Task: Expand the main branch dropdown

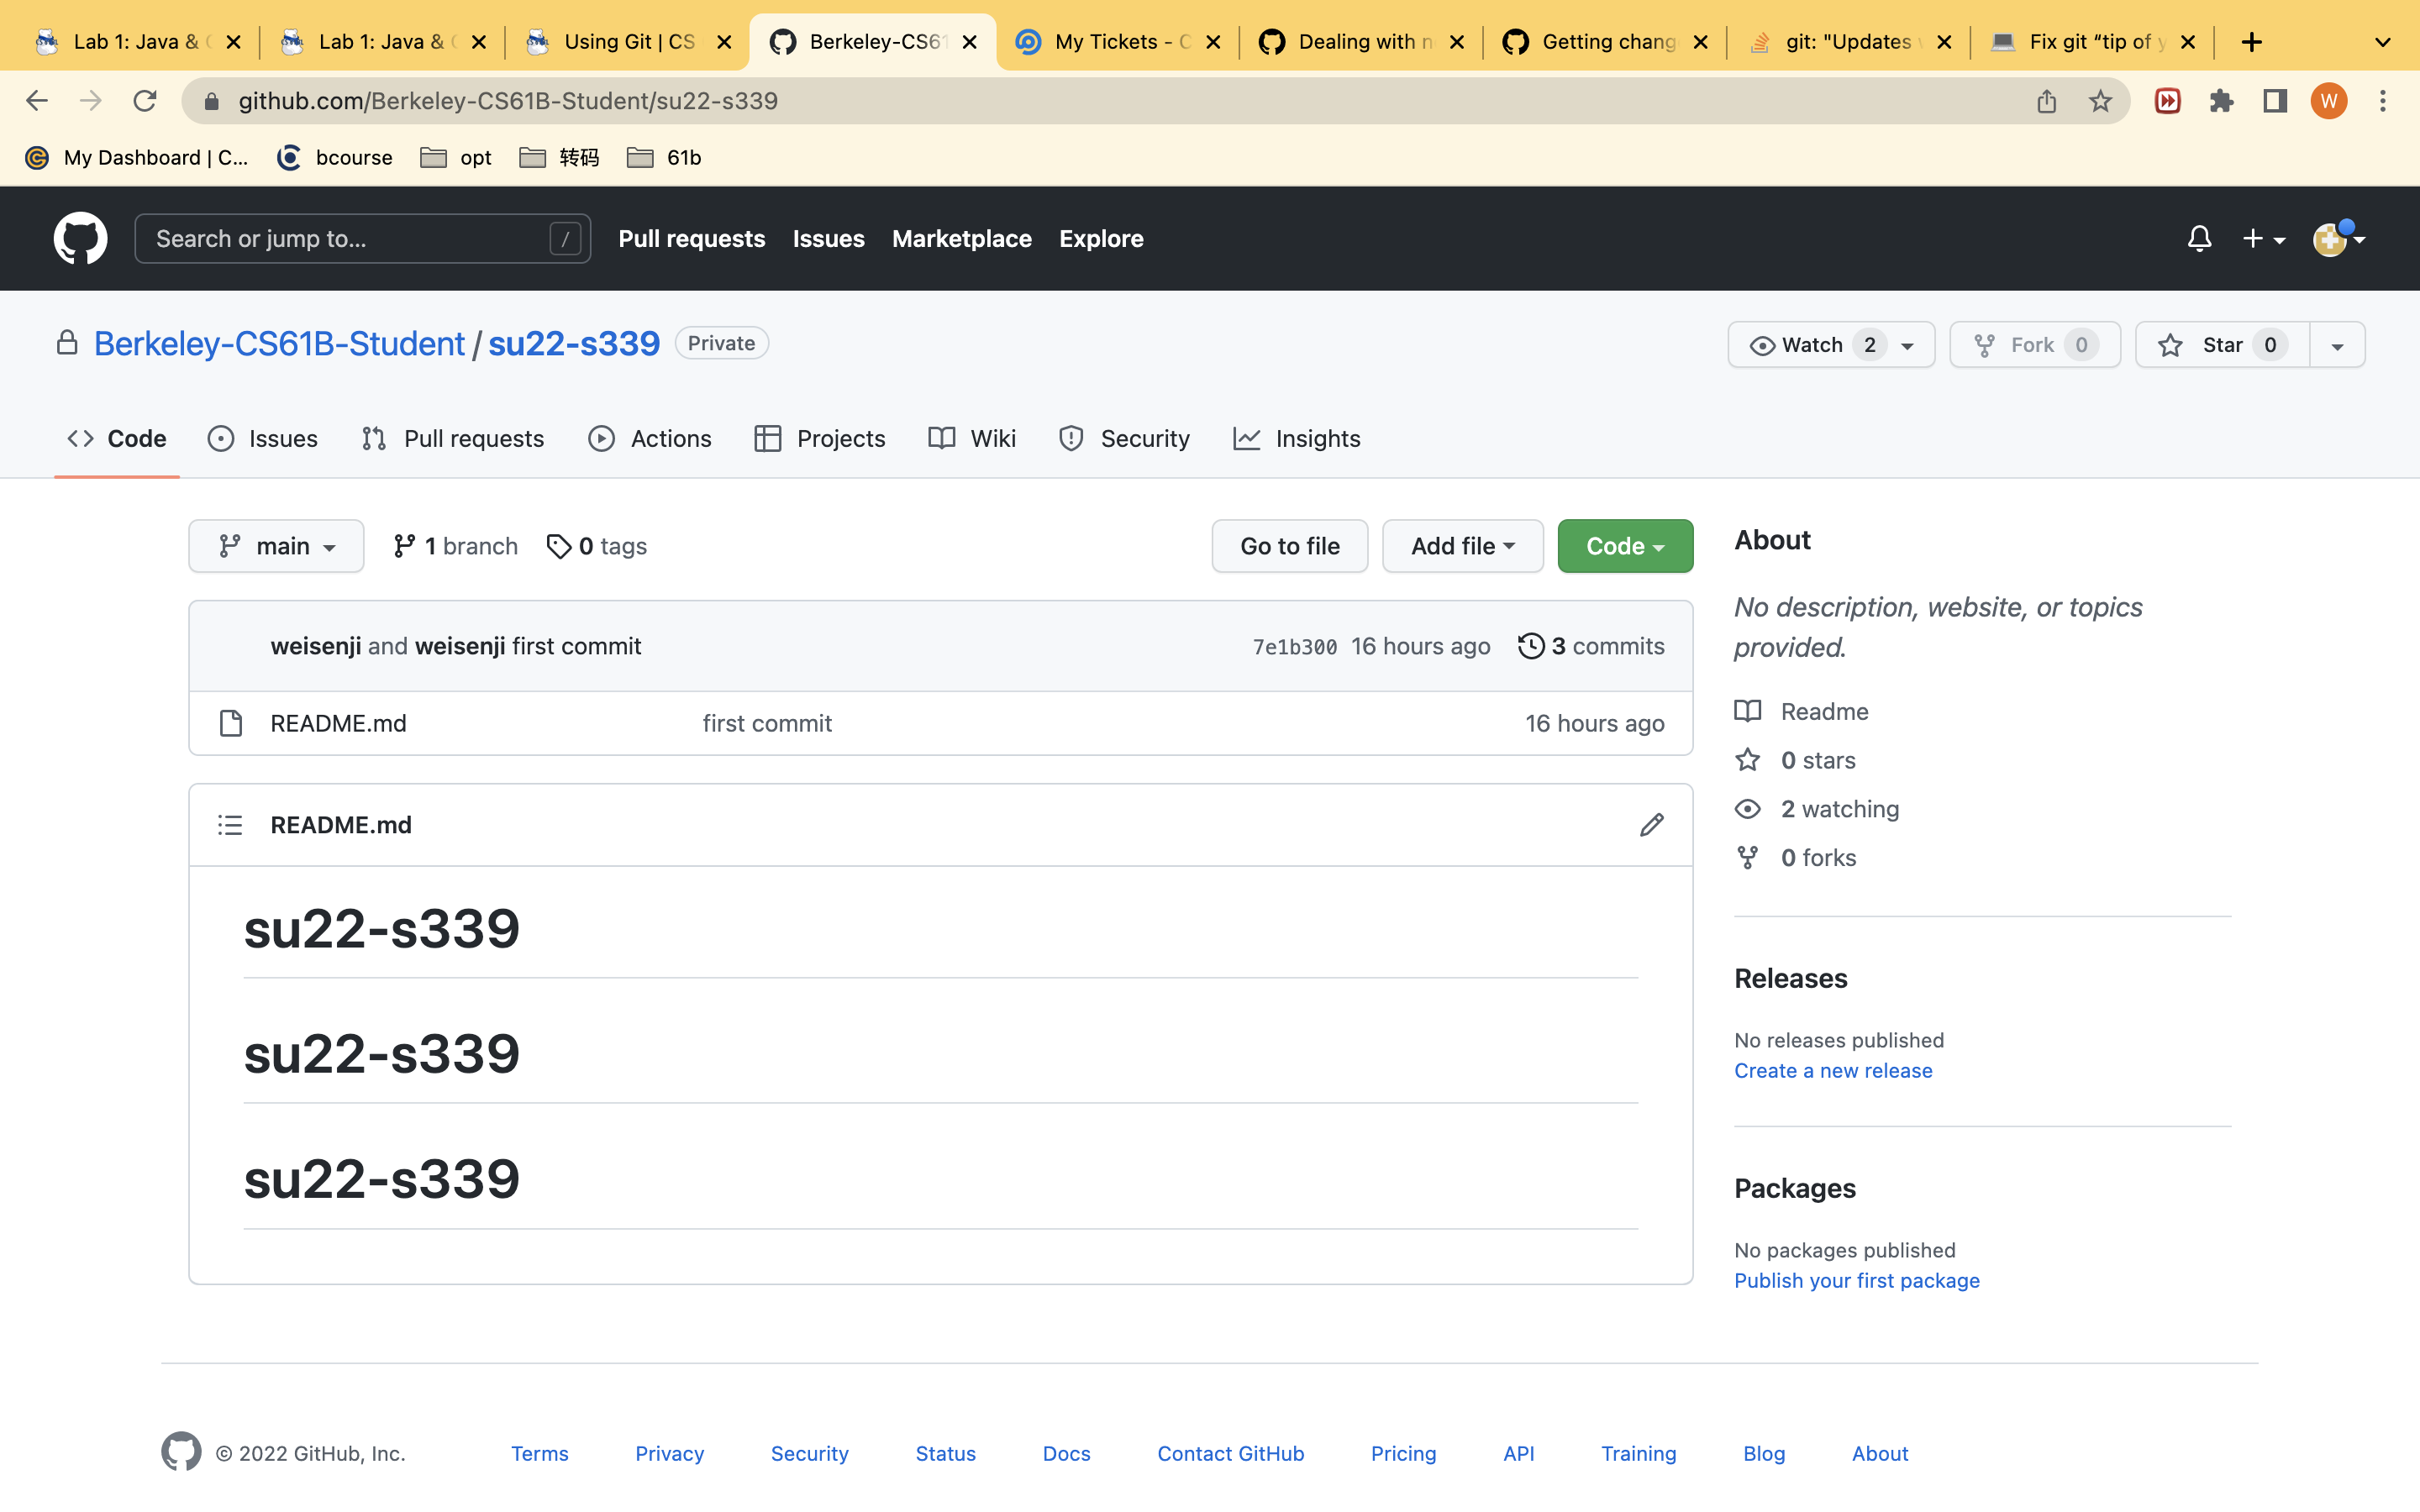Action: [276, 546]
